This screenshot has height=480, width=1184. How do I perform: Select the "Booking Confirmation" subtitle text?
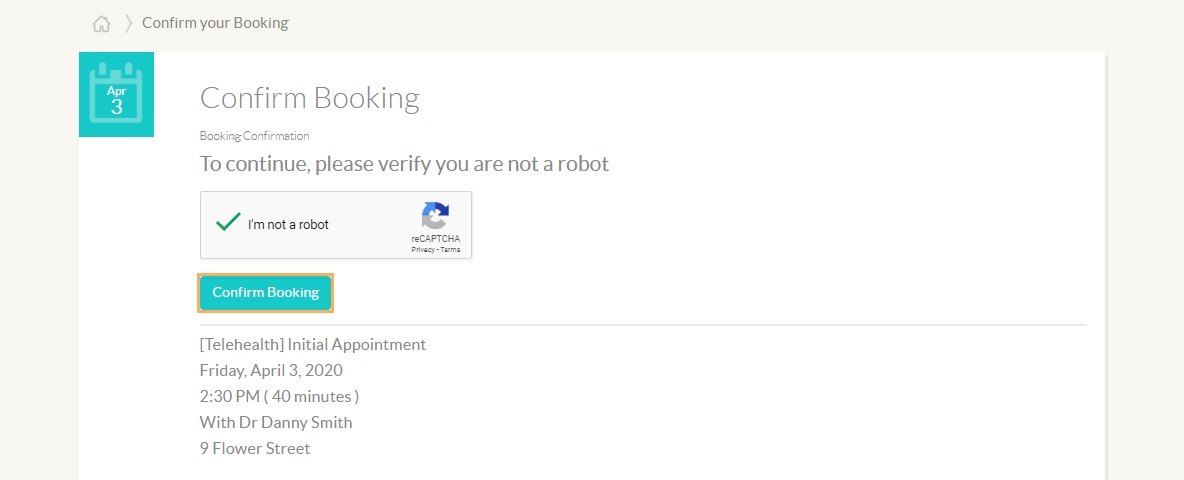tap(254, 136)
